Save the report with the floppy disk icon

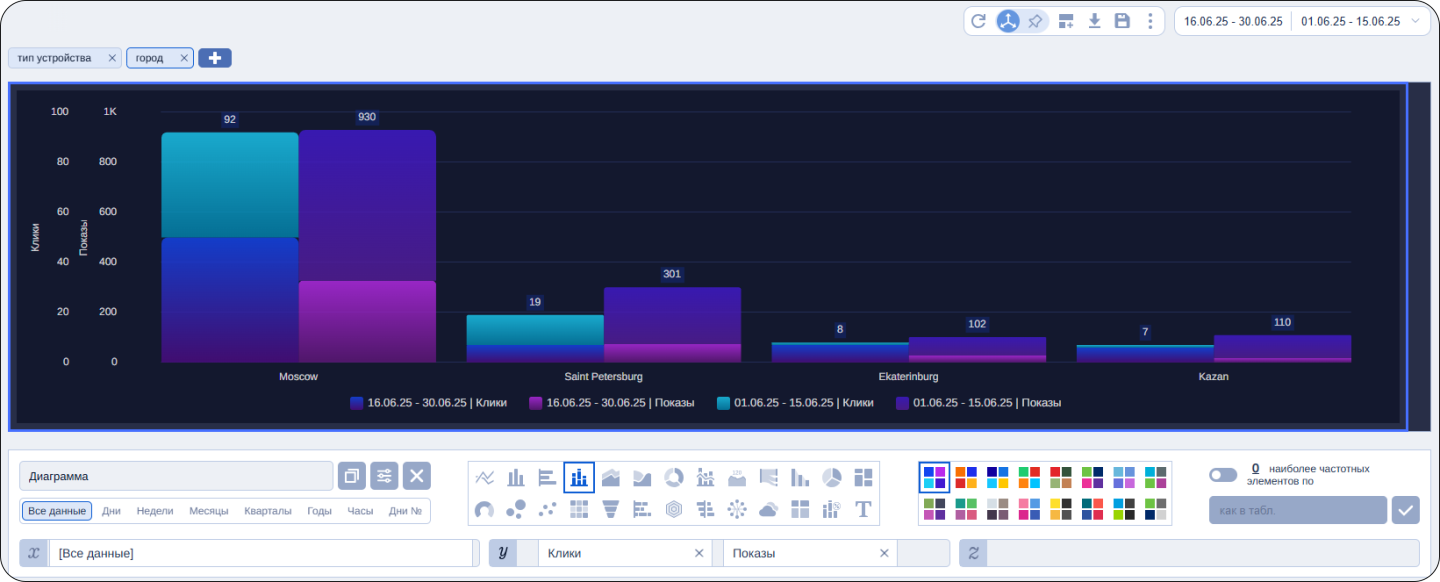[x=1122, y=21]
